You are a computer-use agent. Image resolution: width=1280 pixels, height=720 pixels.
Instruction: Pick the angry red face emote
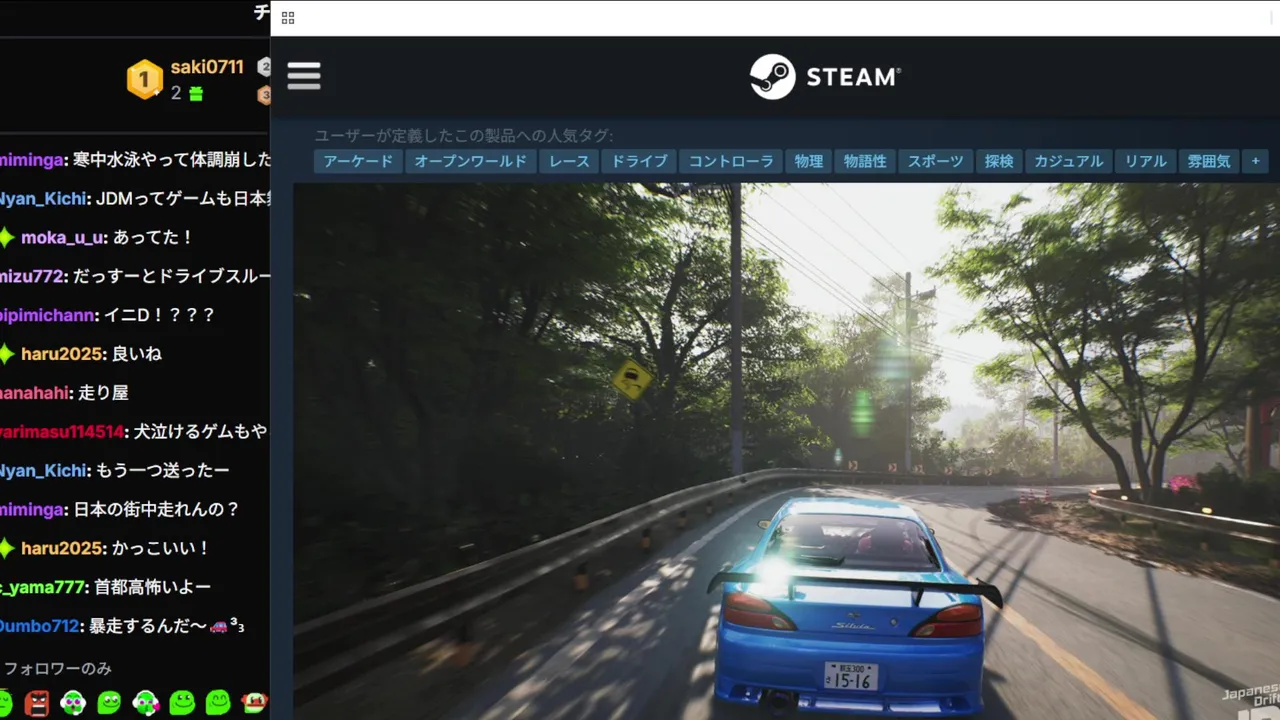tap(37, 703)
